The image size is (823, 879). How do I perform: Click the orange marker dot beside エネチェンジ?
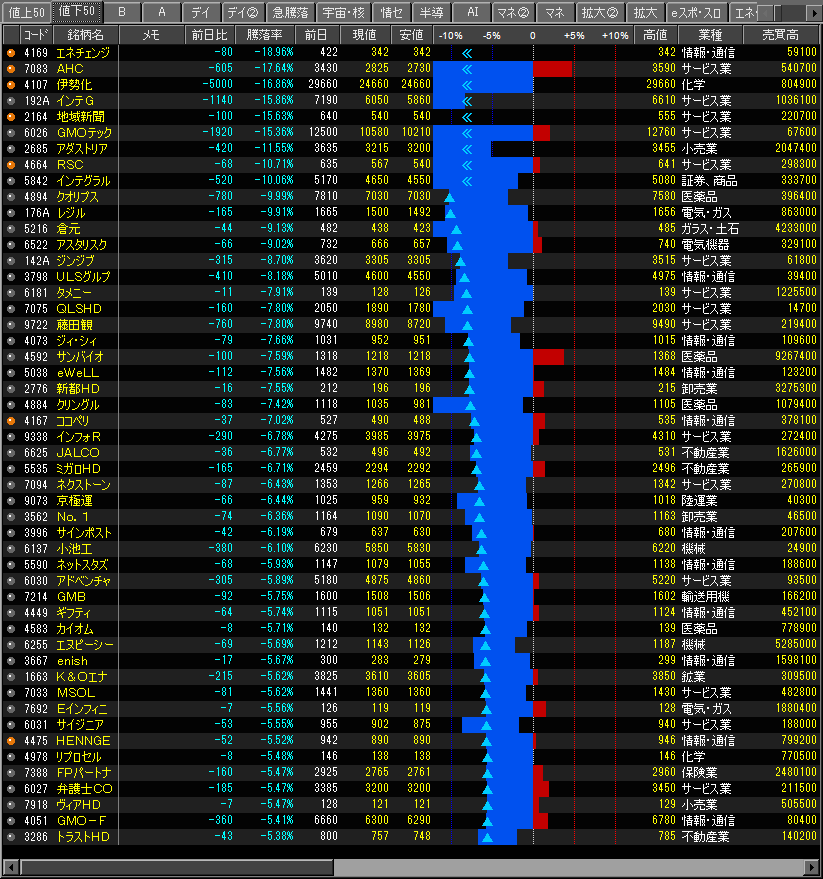pyautogui.click(x=11, y=52)
